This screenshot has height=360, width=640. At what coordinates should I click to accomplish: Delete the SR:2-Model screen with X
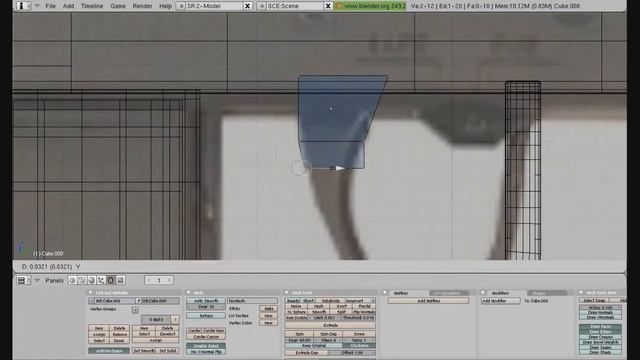247,6
